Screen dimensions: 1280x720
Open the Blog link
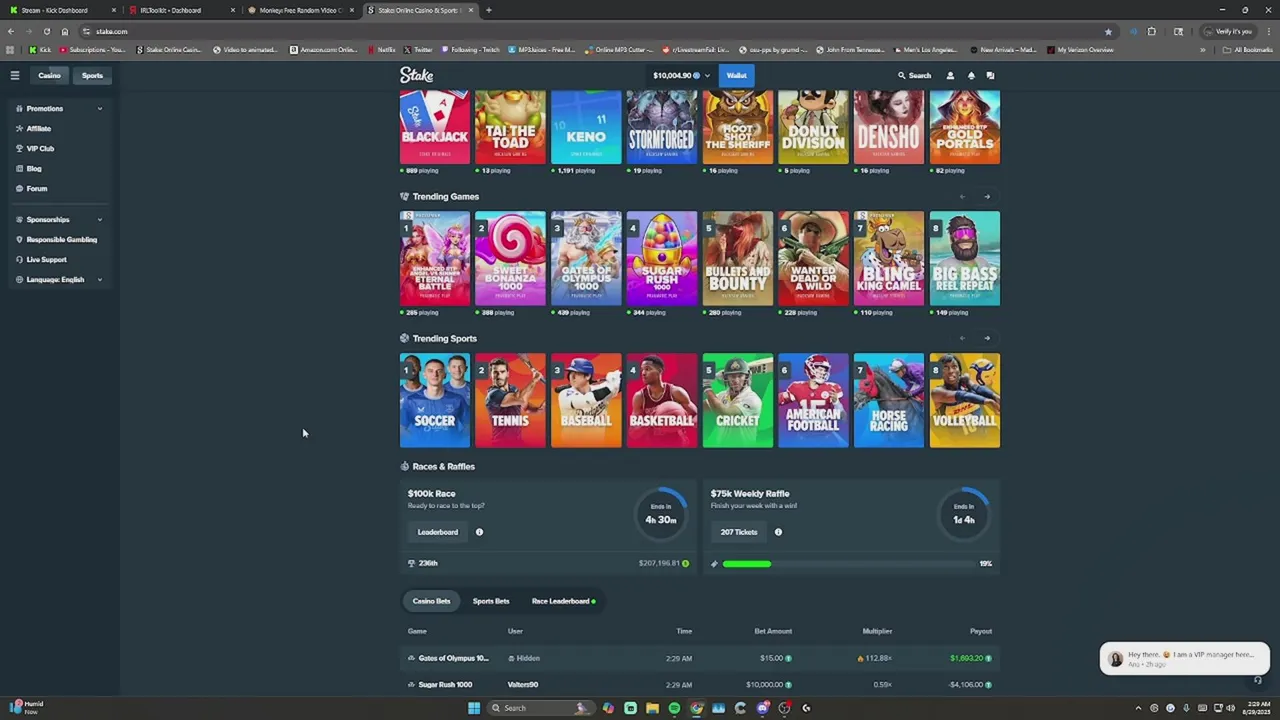point(33,168)
